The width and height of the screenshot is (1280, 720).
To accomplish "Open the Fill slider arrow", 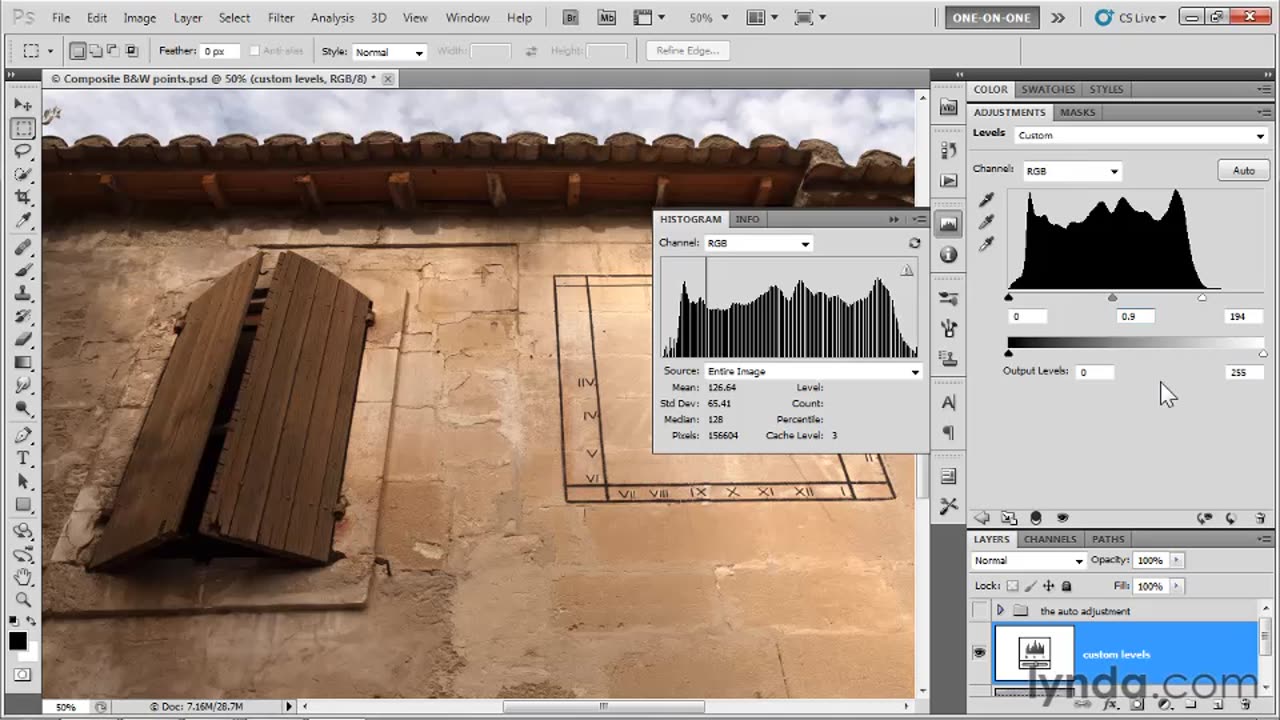I will click(x=1176, y=586).
